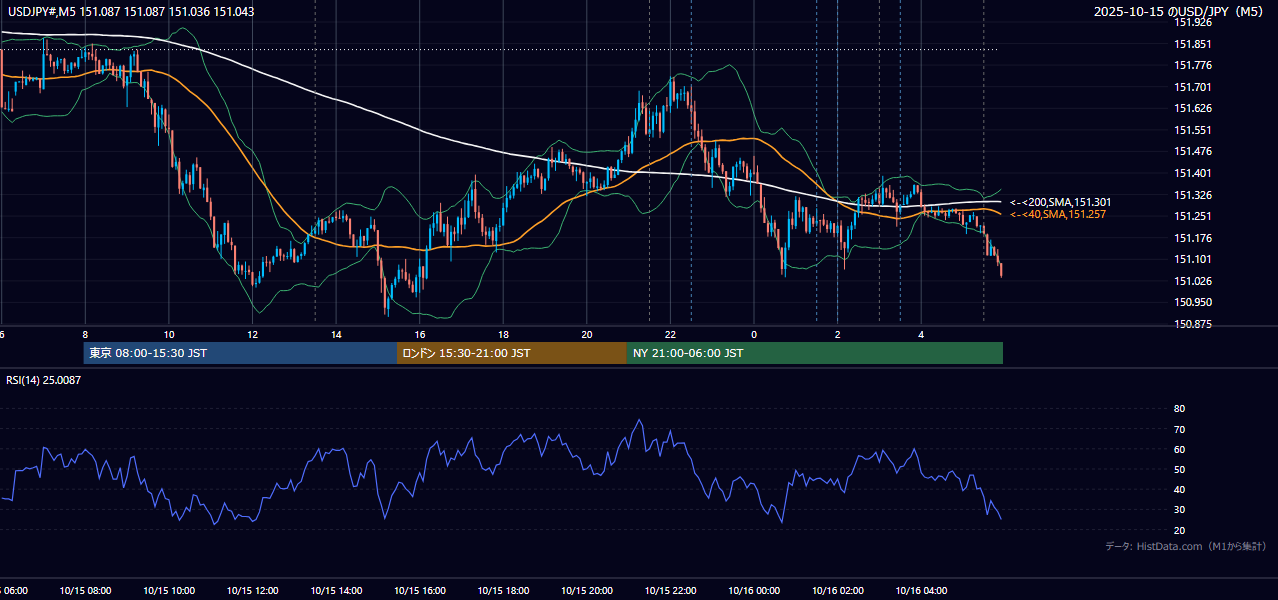
Task: Click the 10/15 18:00 date axis label
Action: coord(503,591)
